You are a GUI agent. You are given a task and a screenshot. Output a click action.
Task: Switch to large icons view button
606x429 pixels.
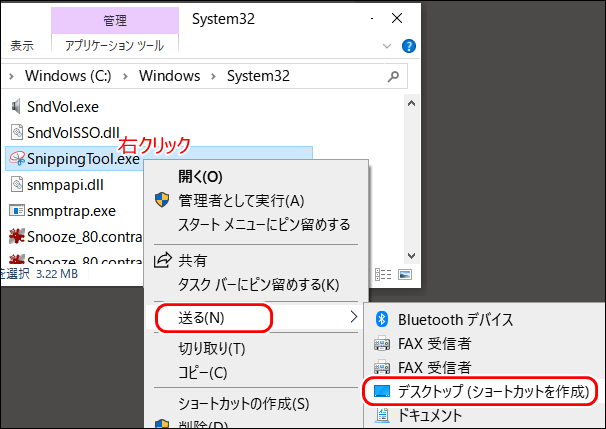coord(405,274)
